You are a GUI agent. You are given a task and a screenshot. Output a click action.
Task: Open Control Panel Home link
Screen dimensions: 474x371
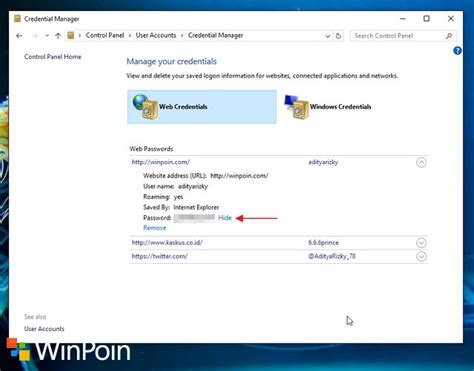click(53, 57)
